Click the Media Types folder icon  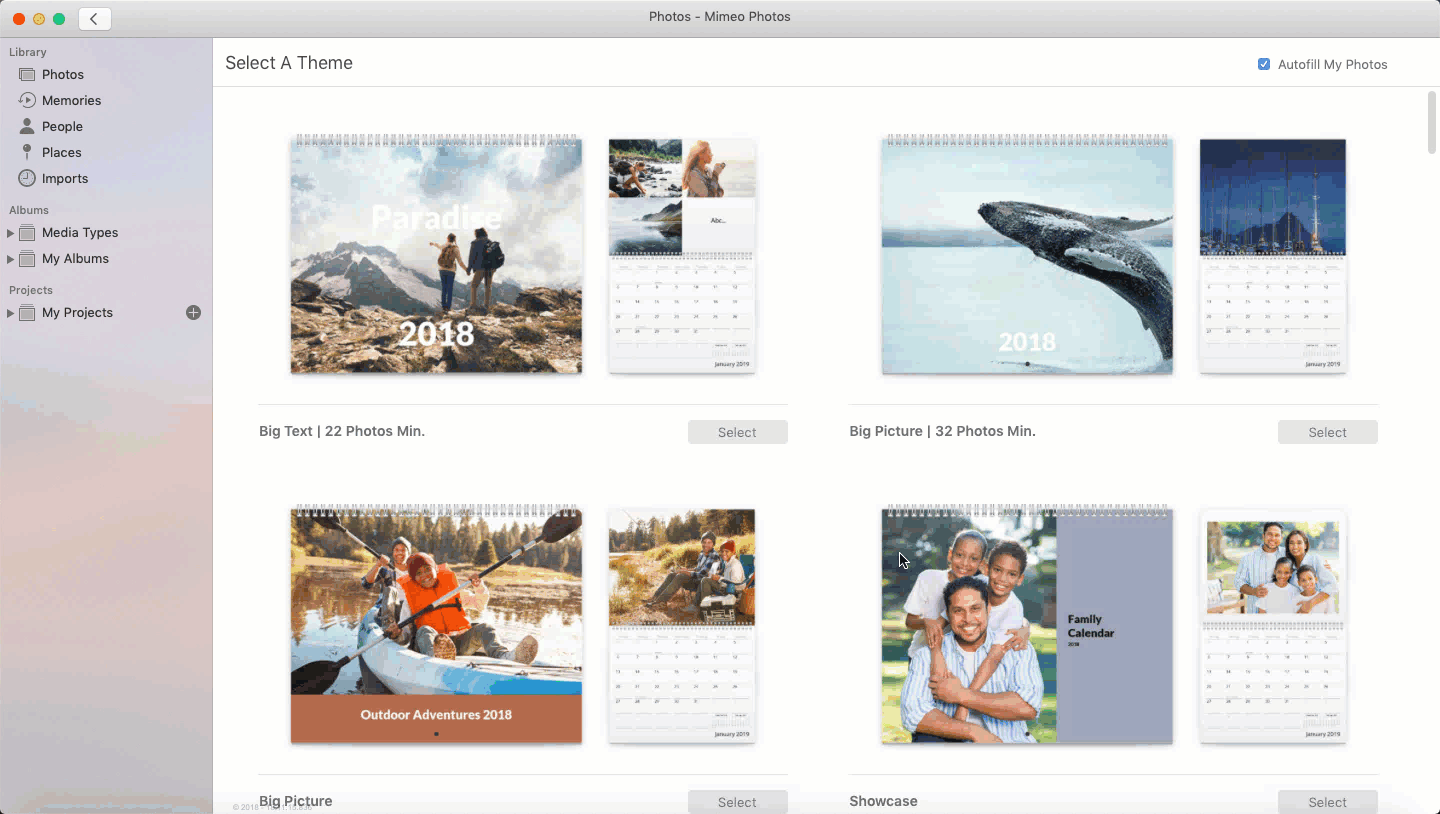[27, 233]
